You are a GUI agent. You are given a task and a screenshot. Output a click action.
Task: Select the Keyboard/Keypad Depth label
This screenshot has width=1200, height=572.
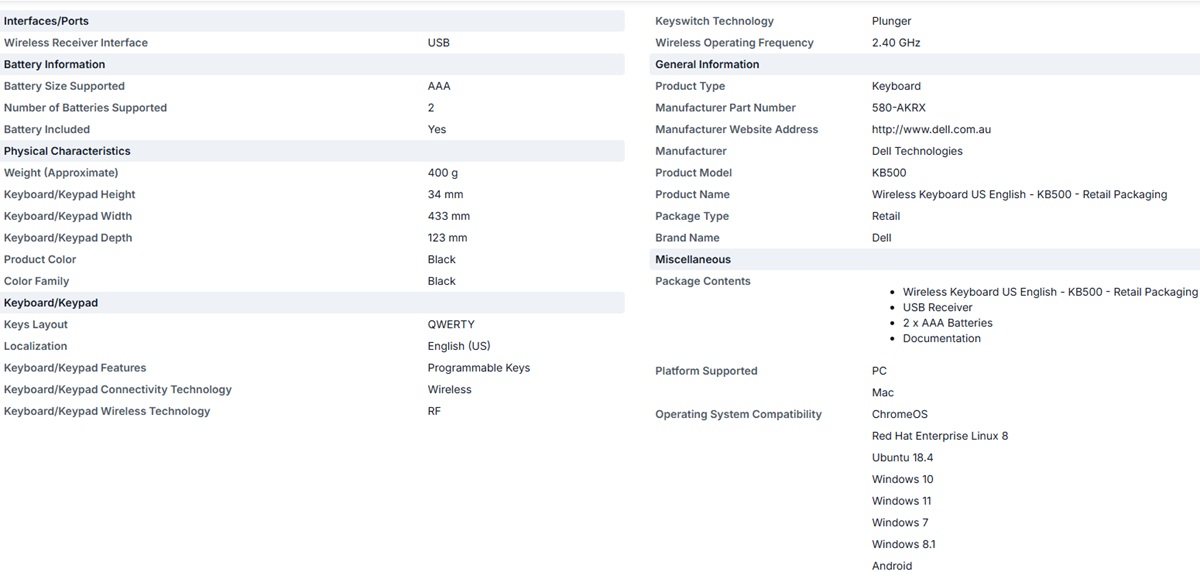68,238
